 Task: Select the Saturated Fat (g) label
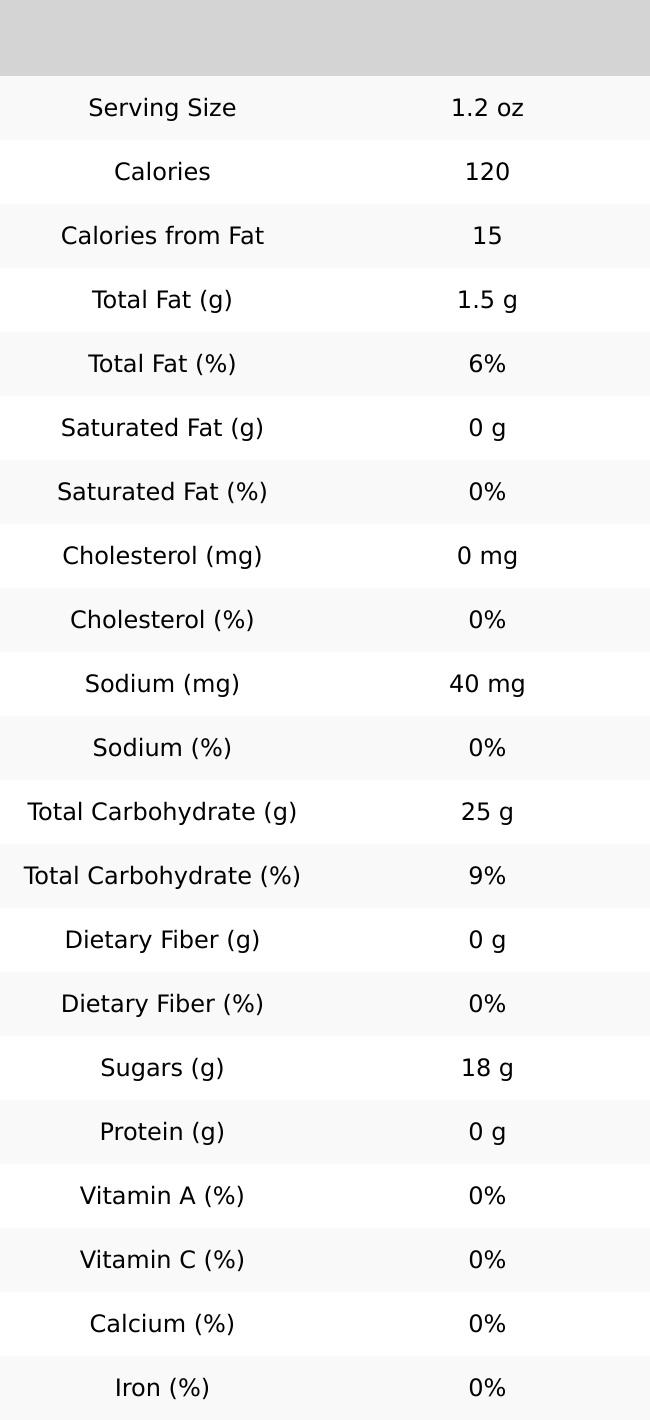[162, 428]
